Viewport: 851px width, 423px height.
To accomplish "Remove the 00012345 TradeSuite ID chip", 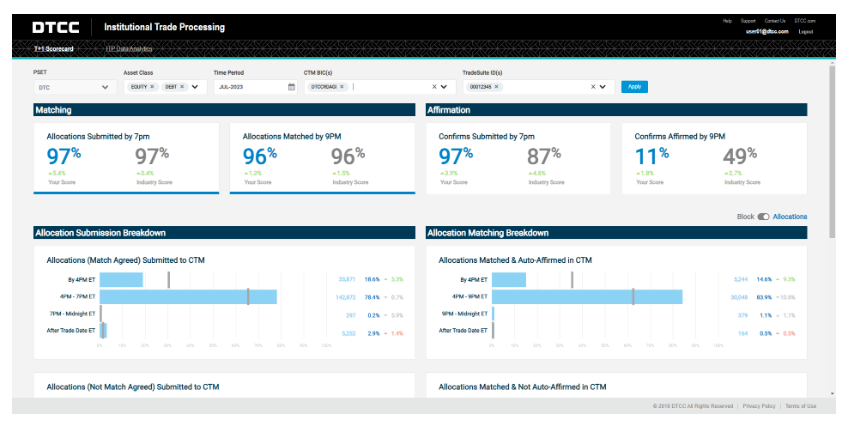I will [x=496, y=86].
